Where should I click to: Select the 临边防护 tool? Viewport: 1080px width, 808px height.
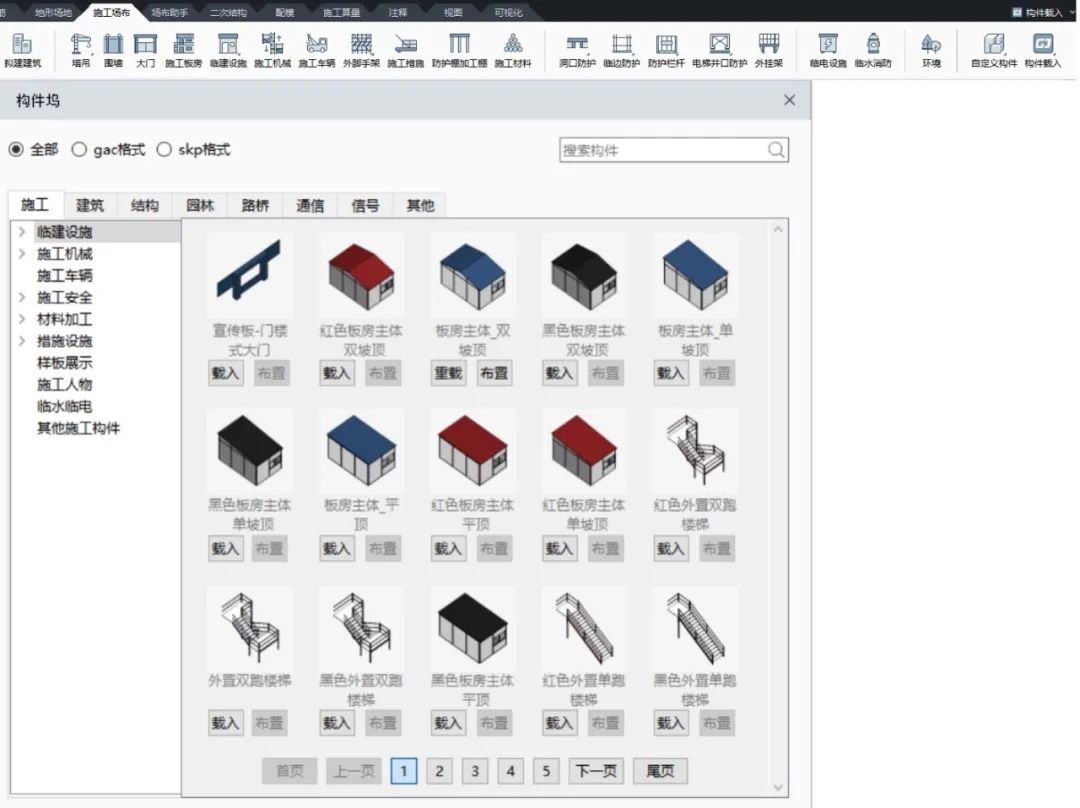pos(621,51)
